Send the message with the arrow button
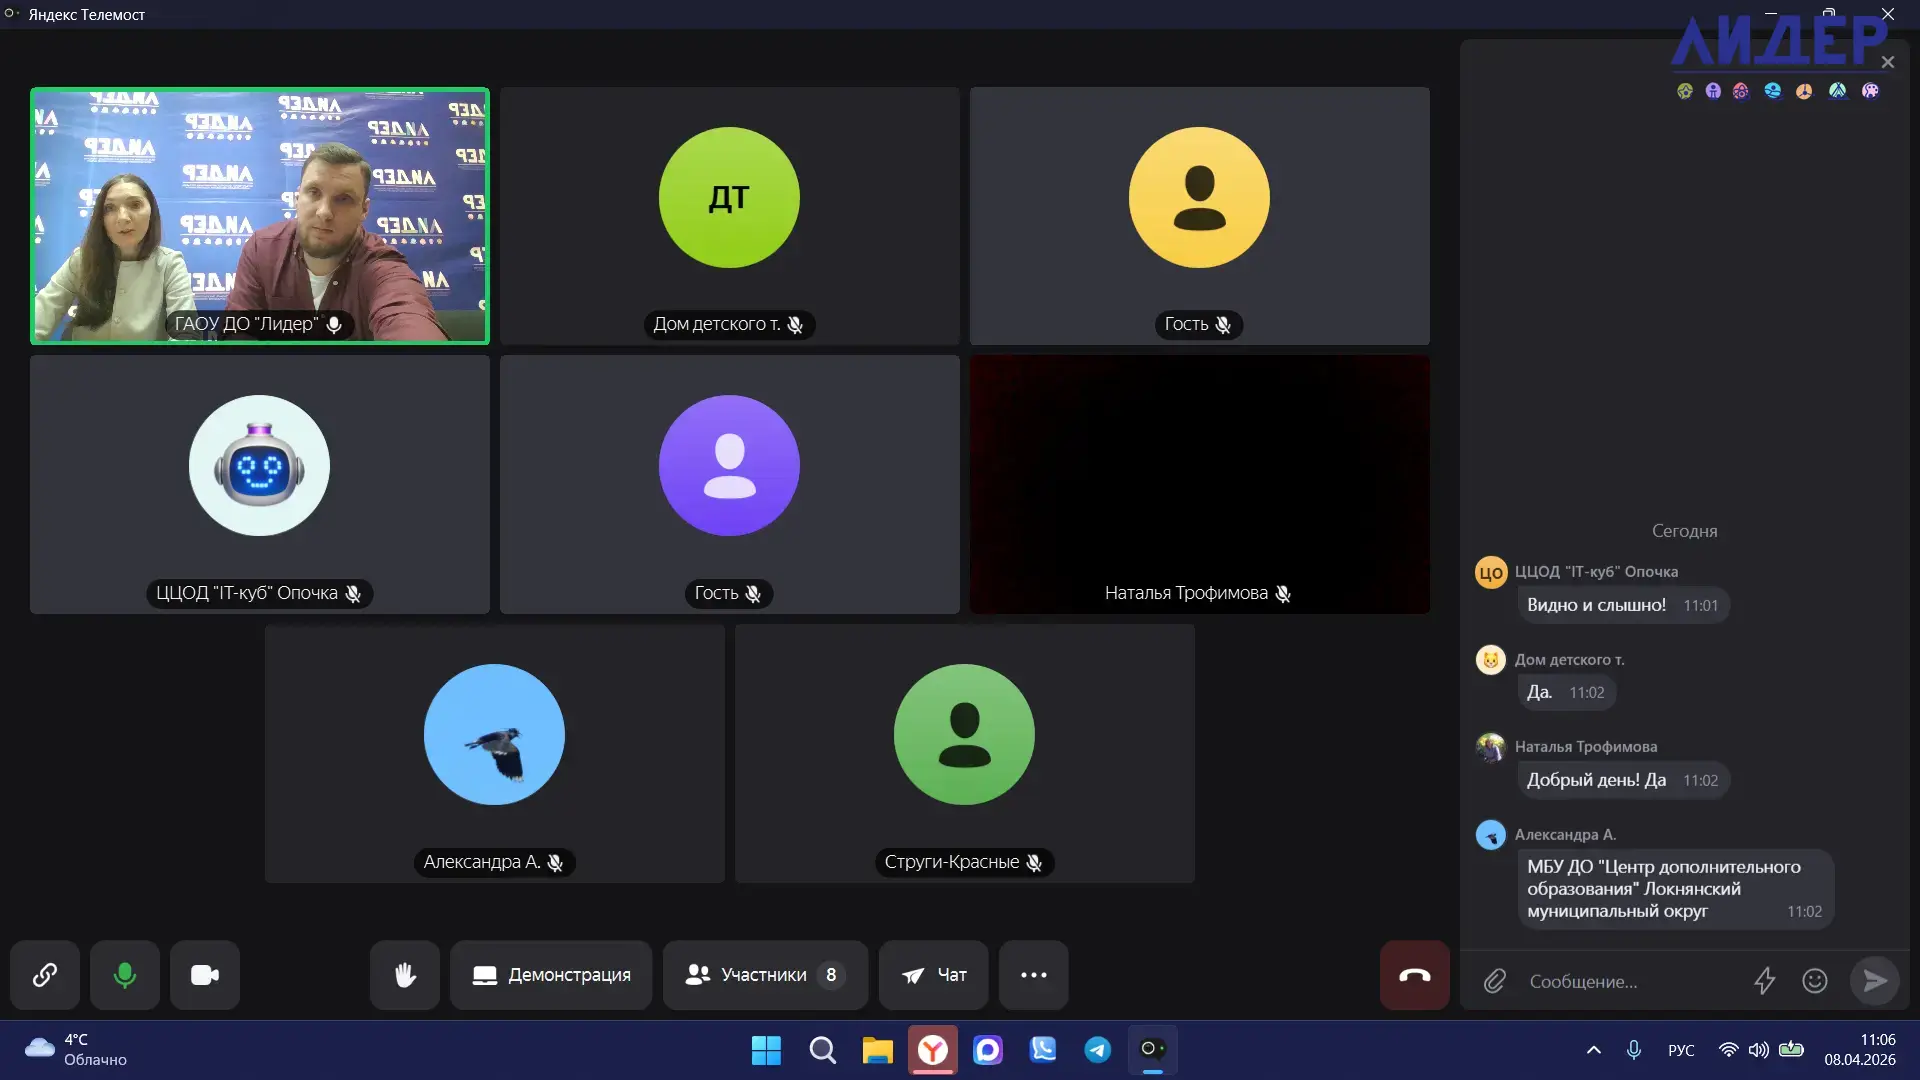 (1875, 981)
